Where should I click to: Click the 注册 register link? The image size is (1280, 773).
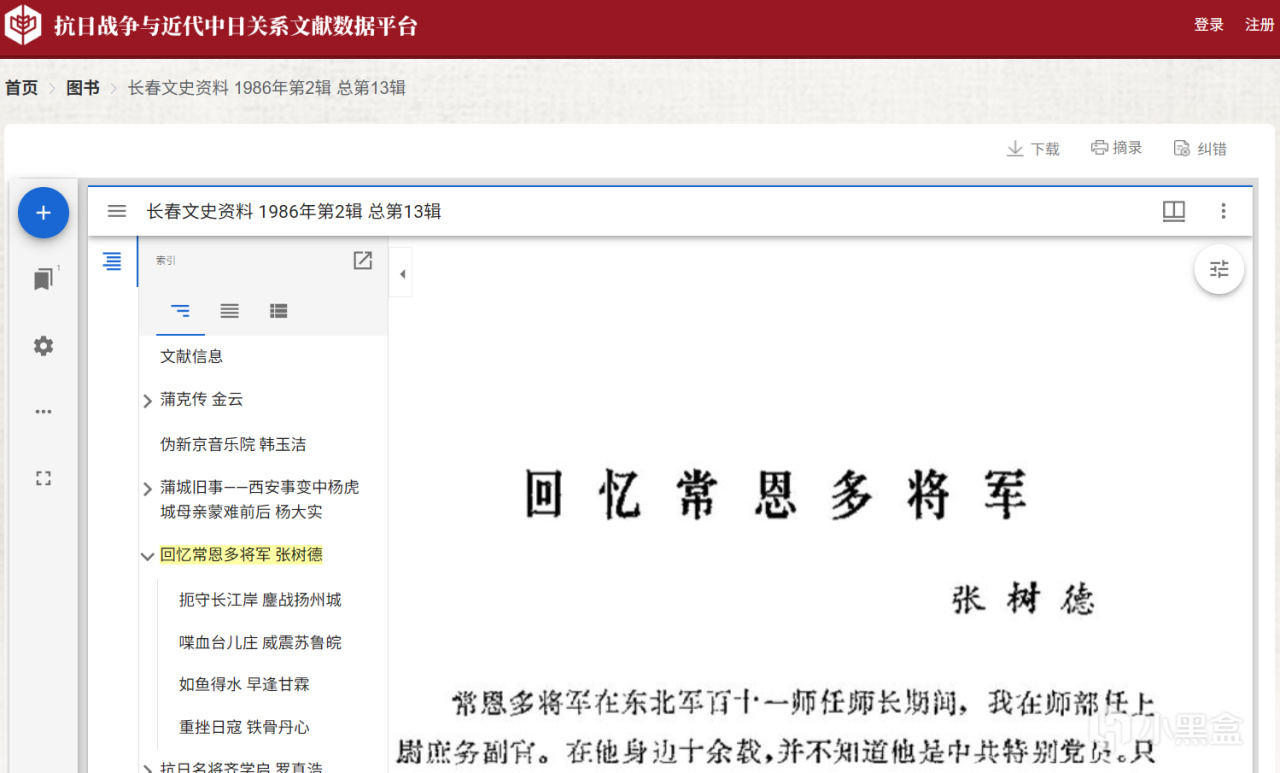click(1260, 25)
